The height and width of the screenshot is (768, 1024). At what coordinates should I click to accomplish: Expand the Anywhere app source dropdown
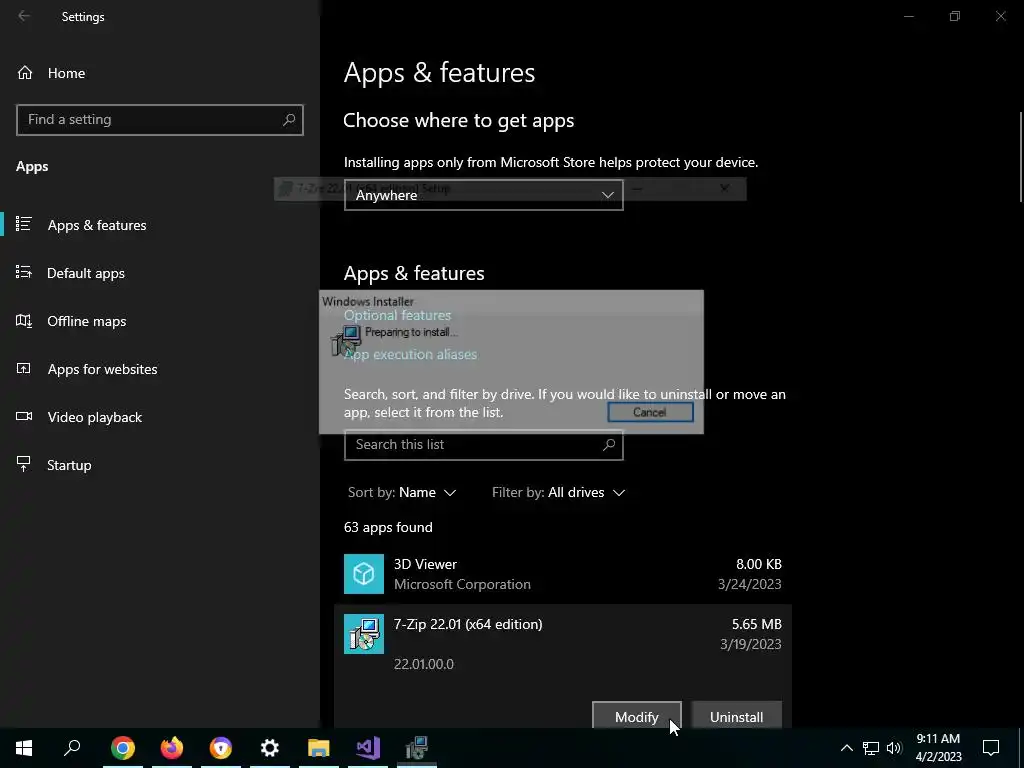click(x=483, y=195)
